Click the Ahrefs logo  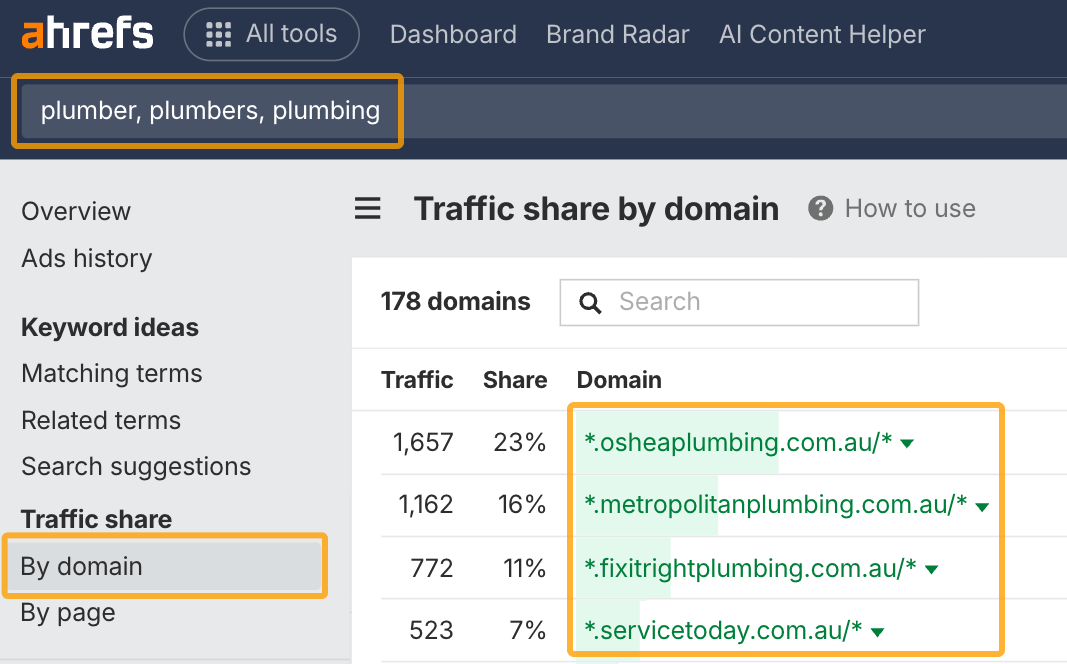[x=88, y=34]
